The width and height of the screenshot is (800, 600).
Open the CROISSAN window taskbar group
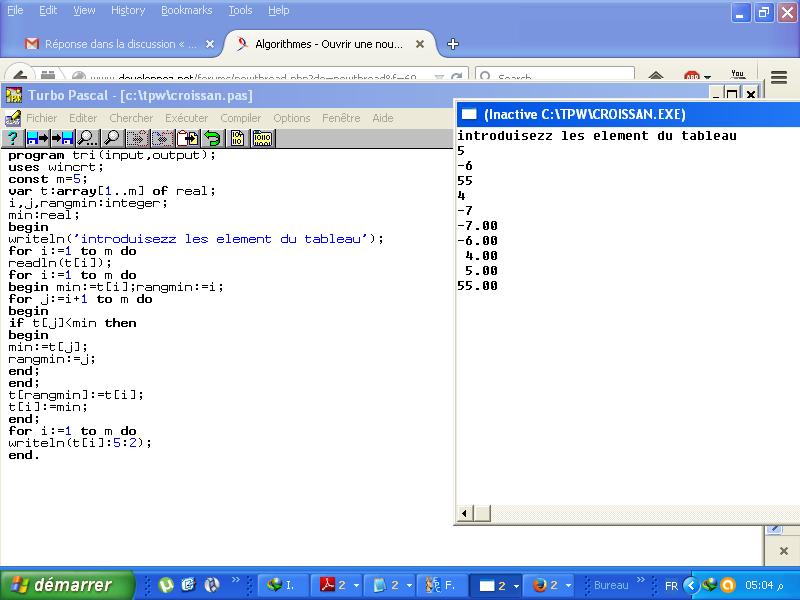(x=497, y=585)
